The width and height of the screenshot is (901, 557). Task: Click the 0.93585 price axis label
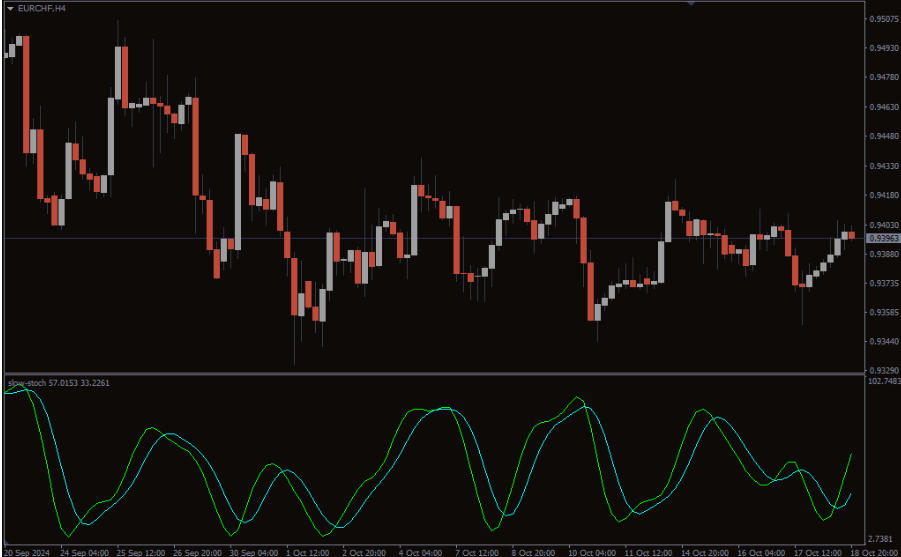click(x=884, y=312)
